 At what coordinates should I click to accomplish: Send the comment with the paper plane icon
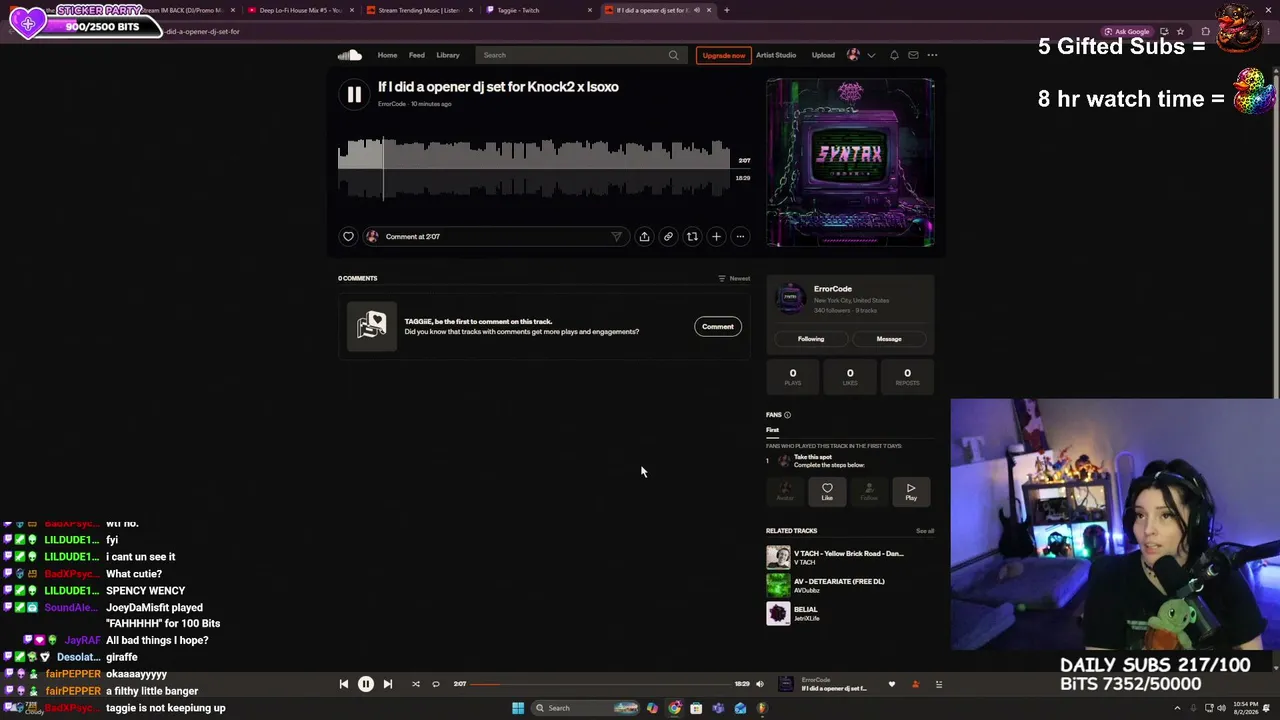pos(616,237)
